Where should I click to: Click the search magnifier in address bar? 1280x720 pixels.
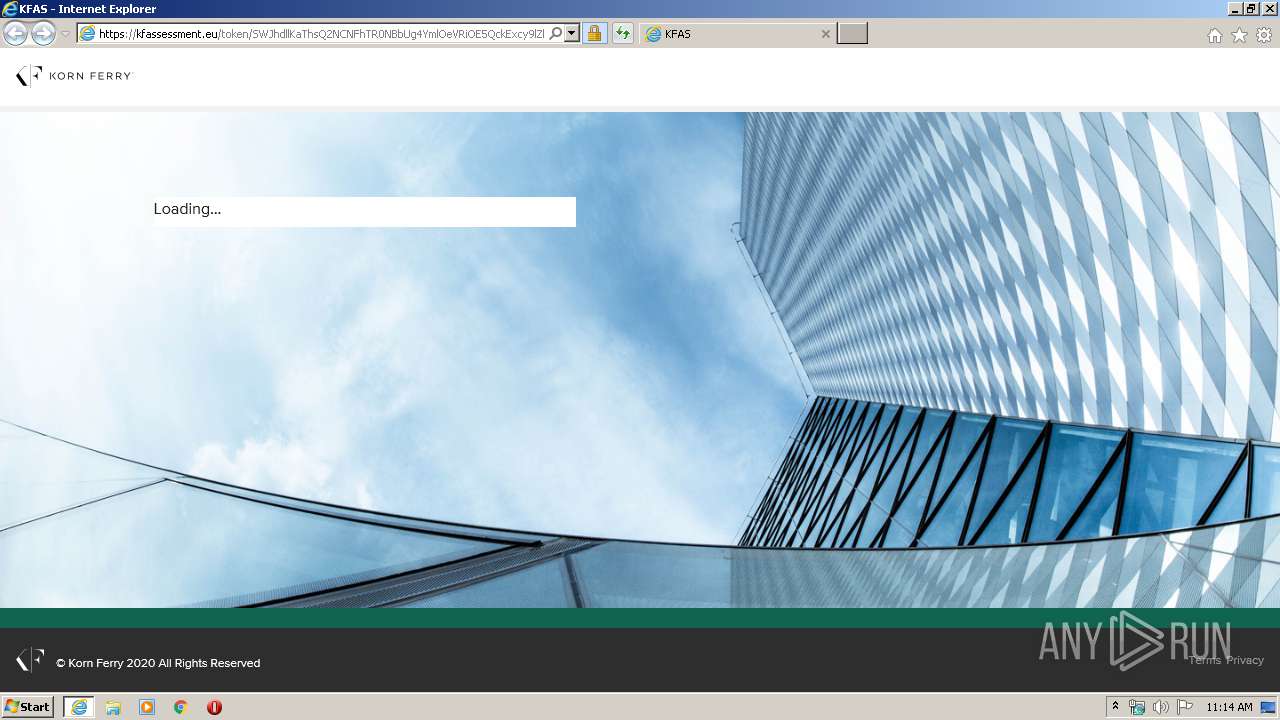(556, 34)
